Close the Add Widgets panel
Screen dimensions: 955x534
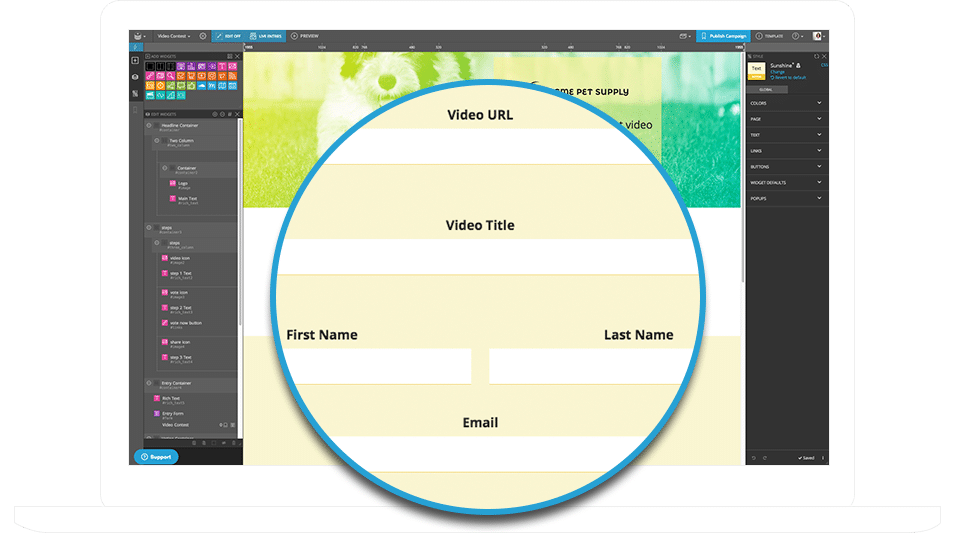click(237, 56)
